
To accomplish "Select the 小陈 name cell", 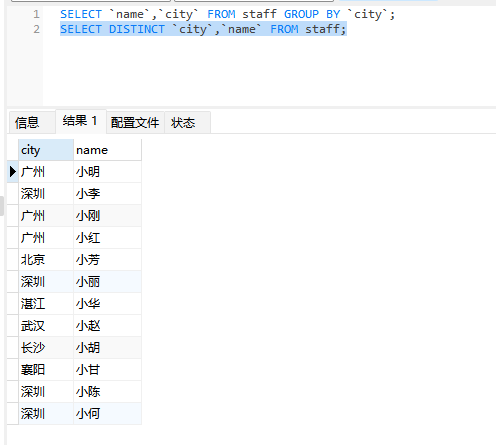I will (107, 392).
